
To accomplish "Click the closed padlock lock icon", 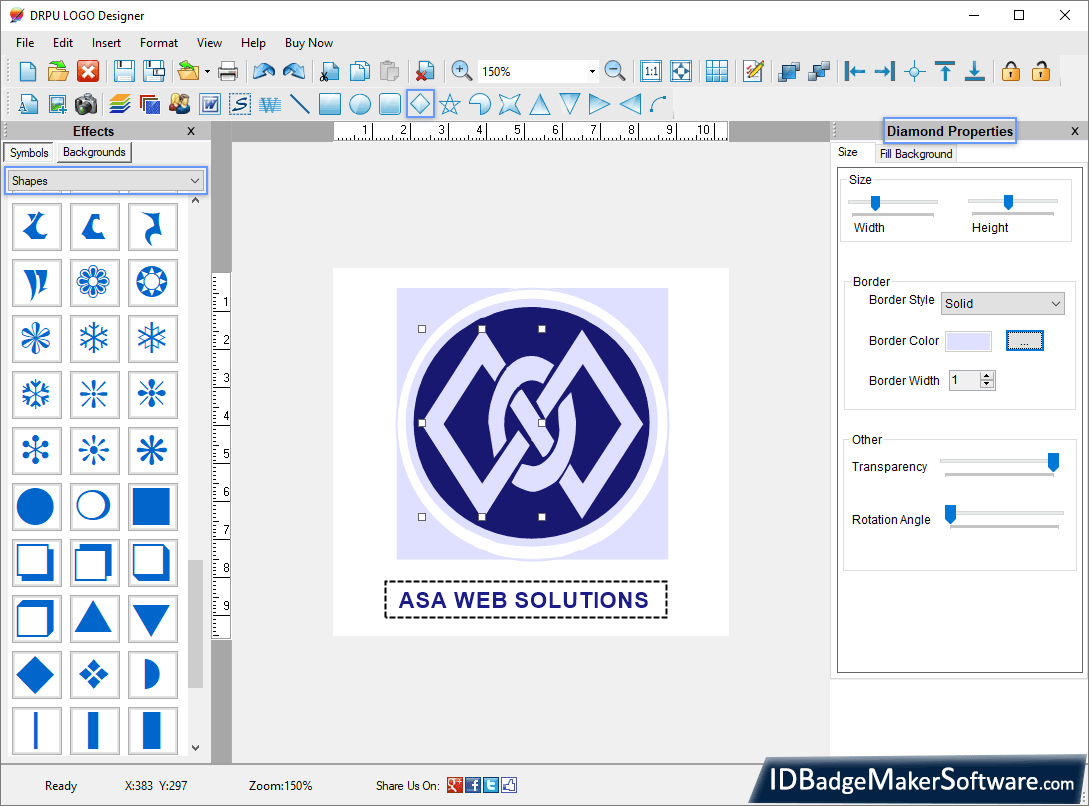I will pyautogui.click(x=1011, y=71).
